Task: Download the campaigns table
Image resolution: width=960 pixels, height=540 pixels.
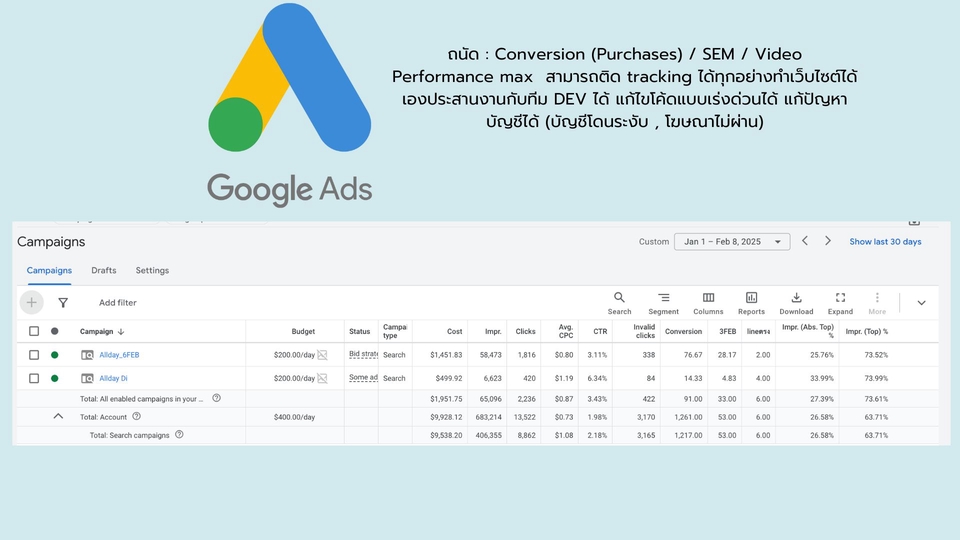Action: click(x=796, y=303)
